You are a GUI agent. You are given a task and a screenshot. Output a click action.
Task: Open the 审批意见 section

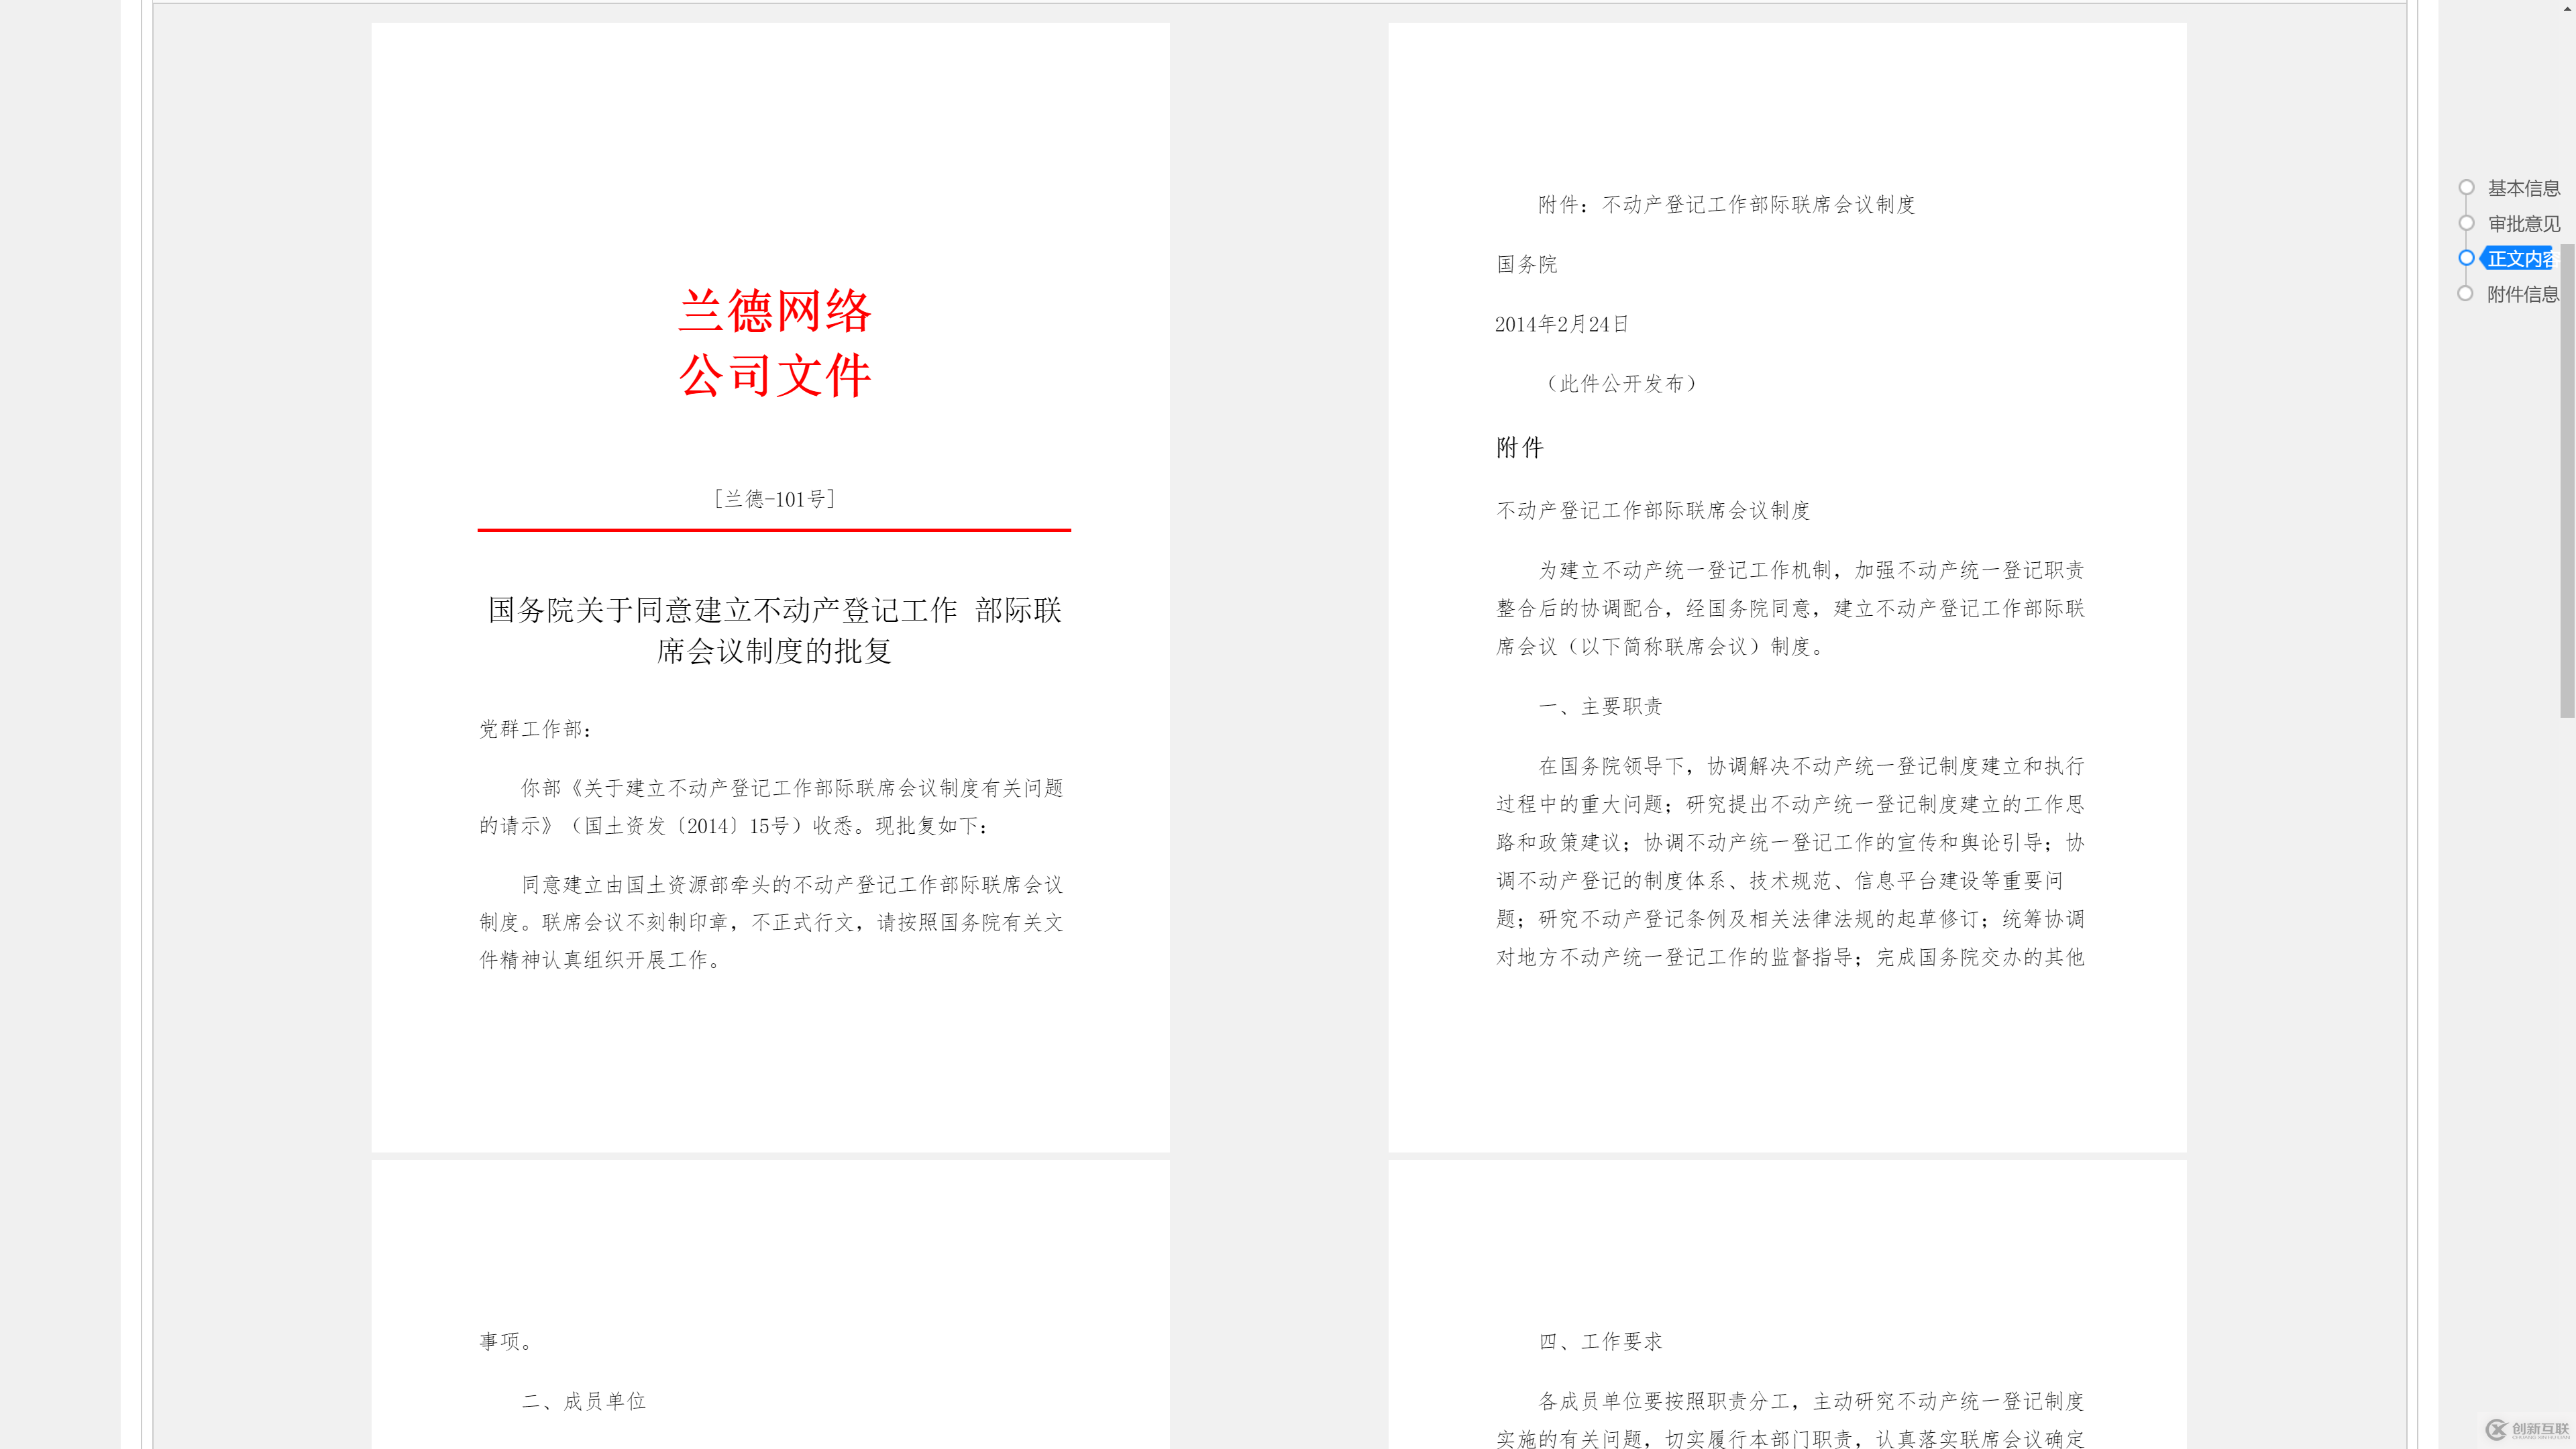point(2523,223)
